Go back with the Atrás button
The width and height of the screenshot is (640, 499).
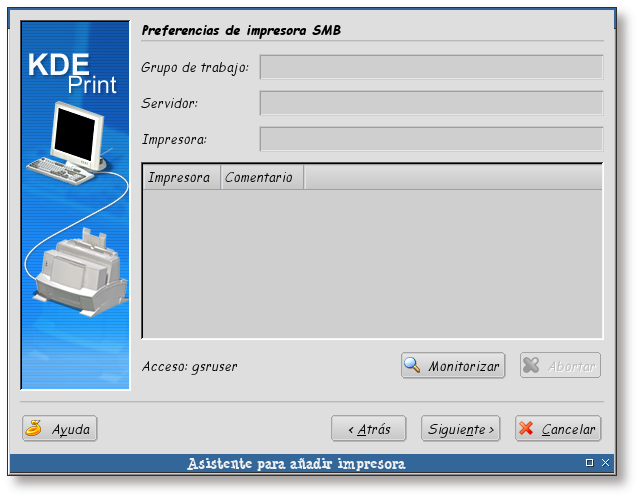pyautogui.click(x=368, y=429)
